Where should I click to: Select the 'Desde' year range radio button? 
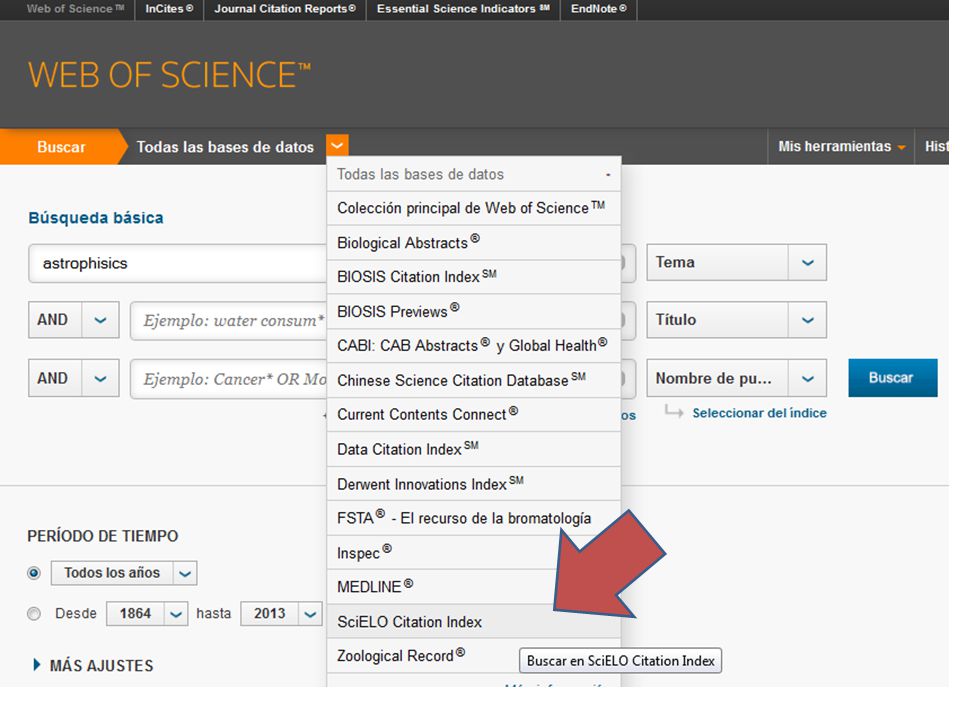(34, 613)
